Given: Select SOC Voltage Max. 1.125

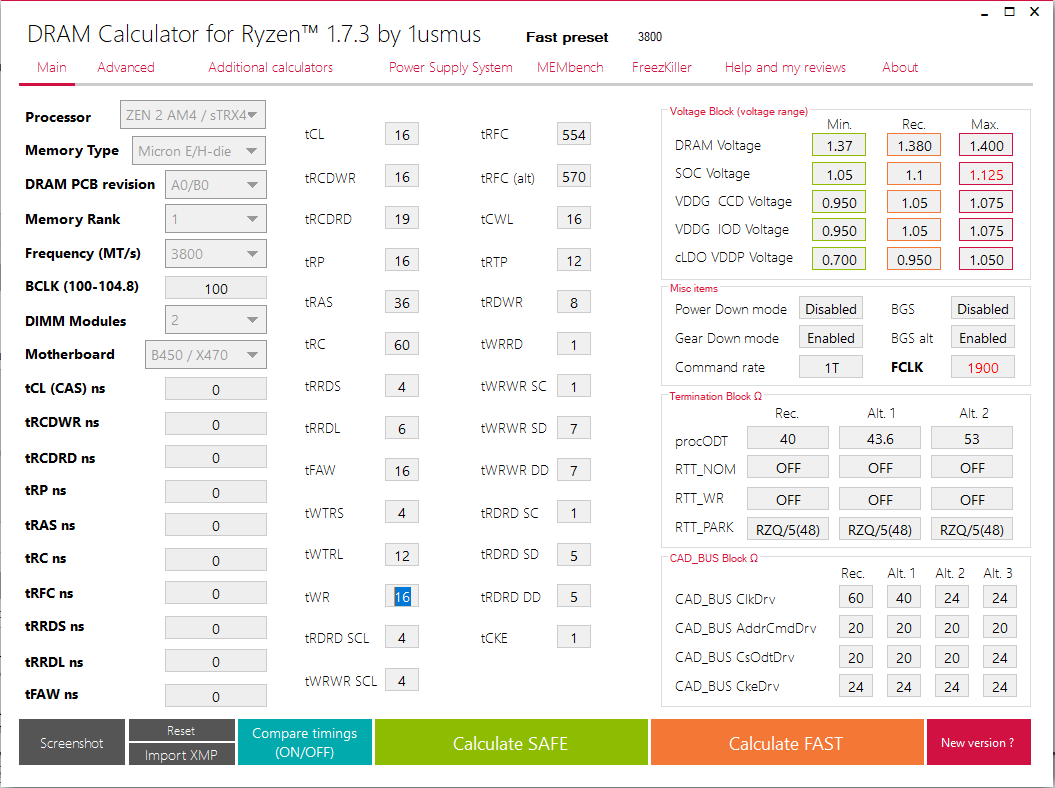Looking at the screenshot, I should [x=986, y=174].
